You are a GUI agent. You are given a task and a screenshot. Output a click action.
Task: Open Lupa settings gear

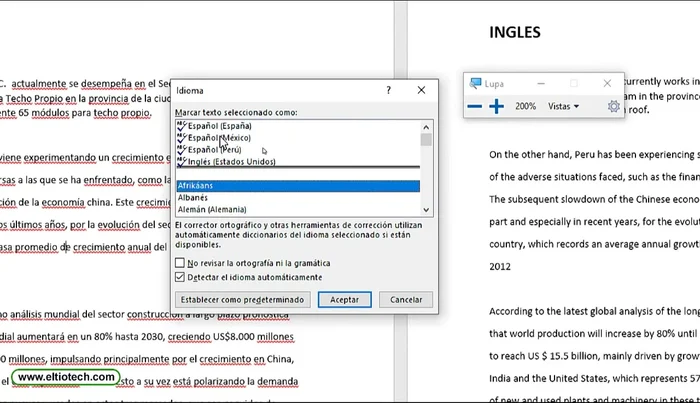(x=614, y=106)
